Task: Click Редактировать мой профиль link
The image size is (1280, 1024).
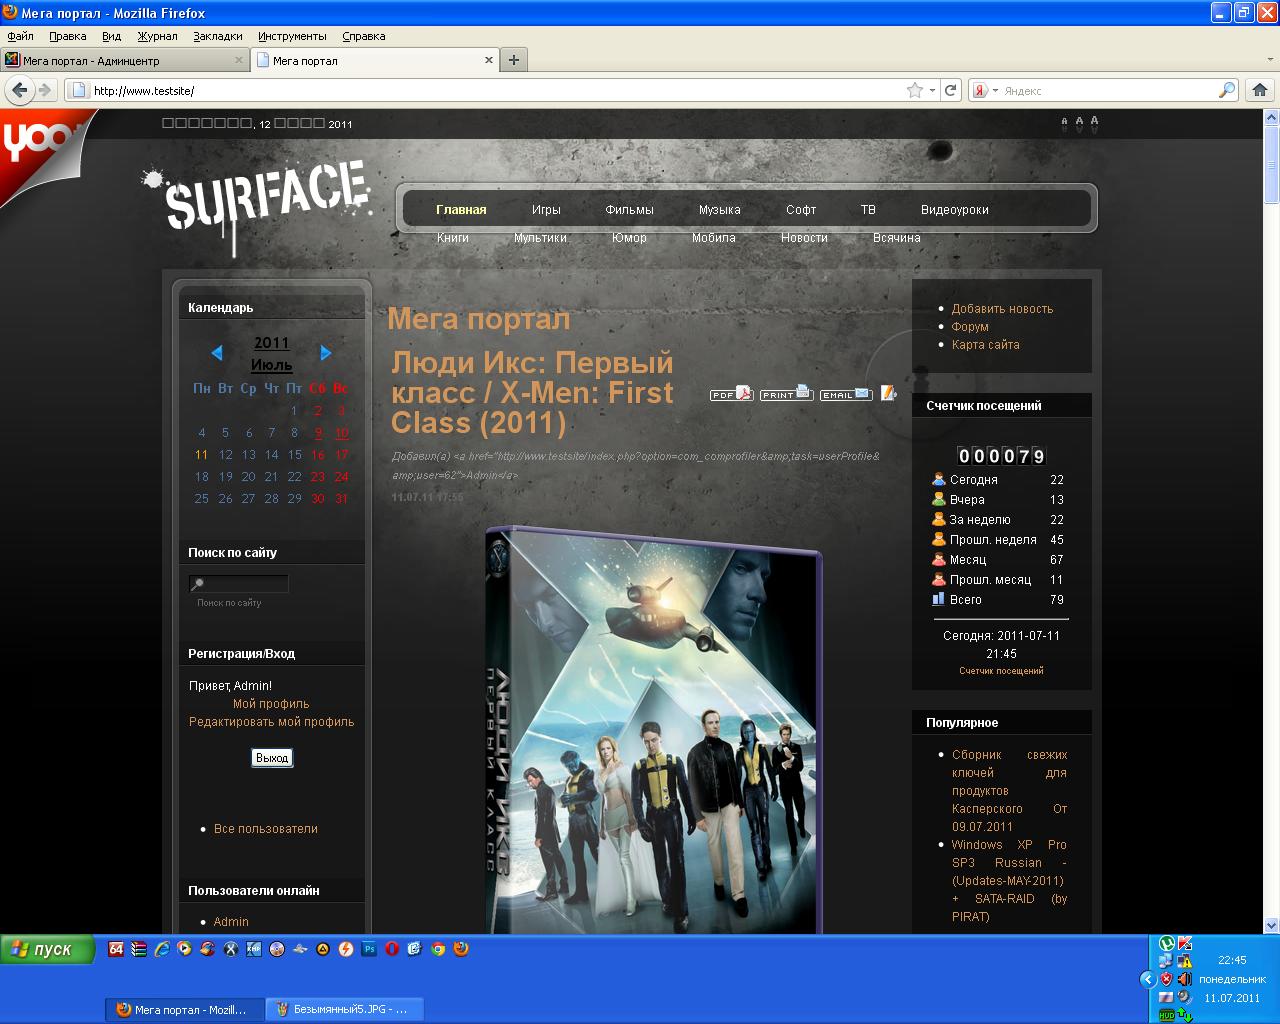Action: pyautogui.click(x=271, y=722)
